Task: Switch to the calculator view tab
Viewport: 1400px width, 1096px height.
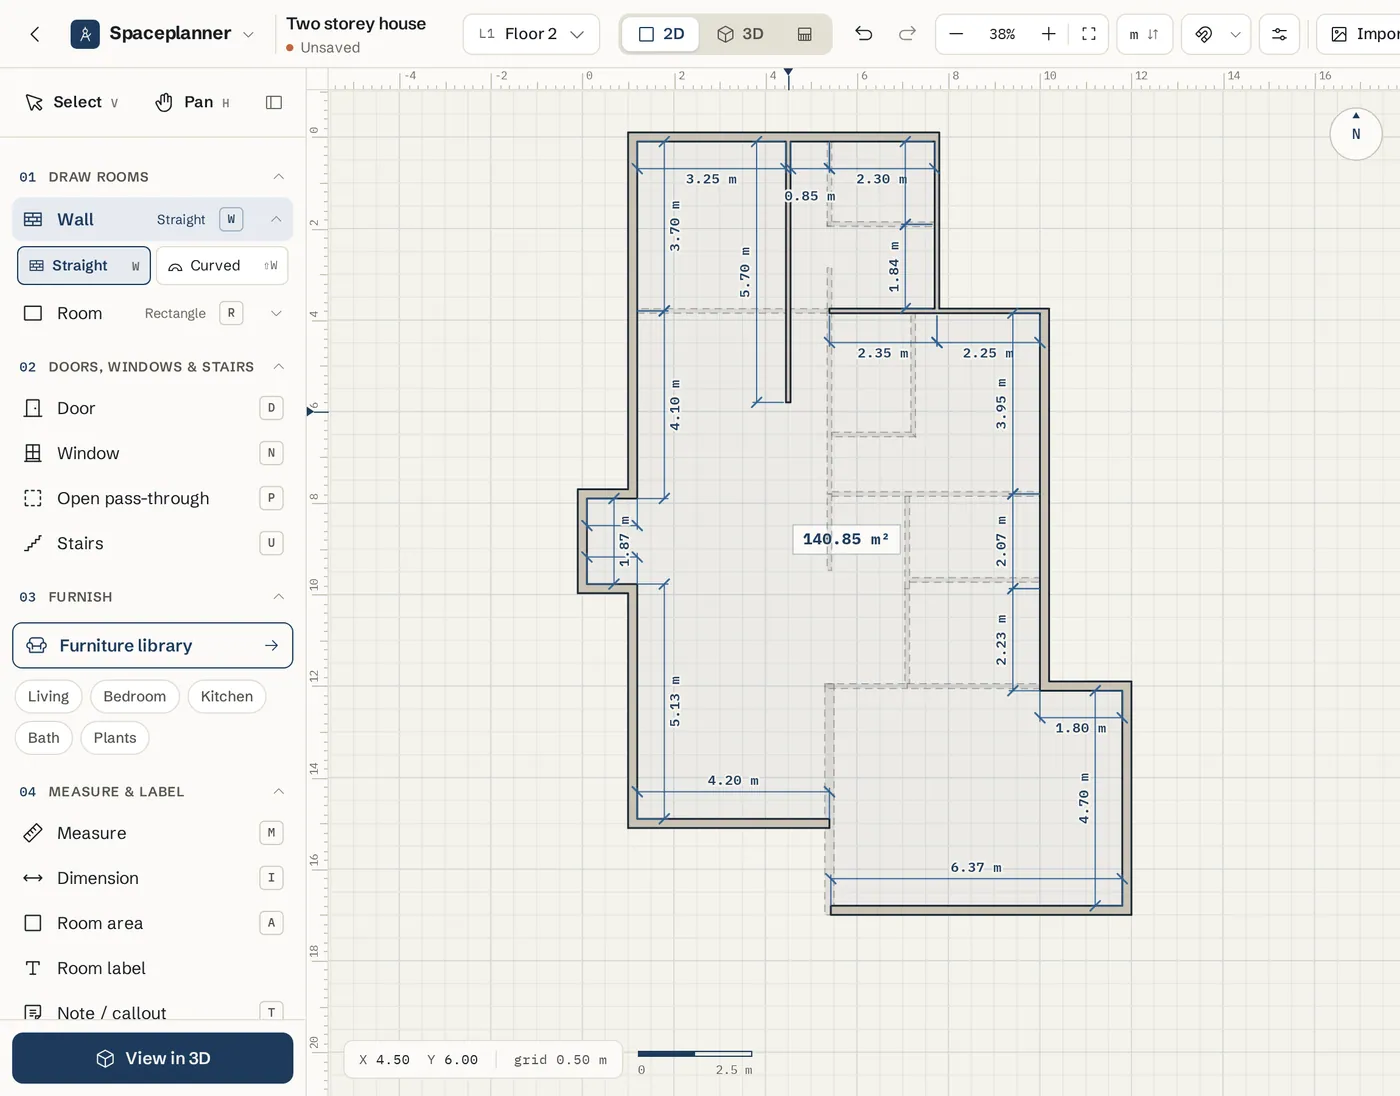Action: tap(804, 34)
